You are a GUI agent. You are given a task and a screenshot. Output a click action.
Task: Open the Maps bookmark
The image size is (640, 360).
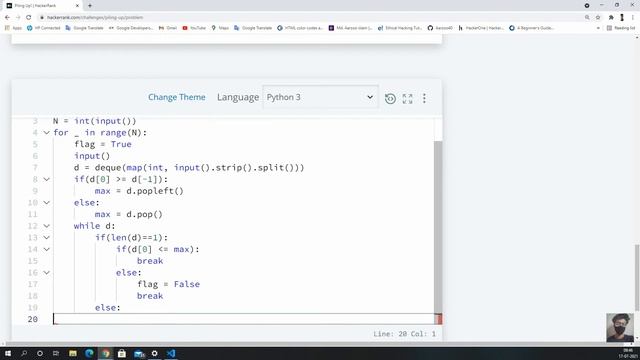[220, 28]
